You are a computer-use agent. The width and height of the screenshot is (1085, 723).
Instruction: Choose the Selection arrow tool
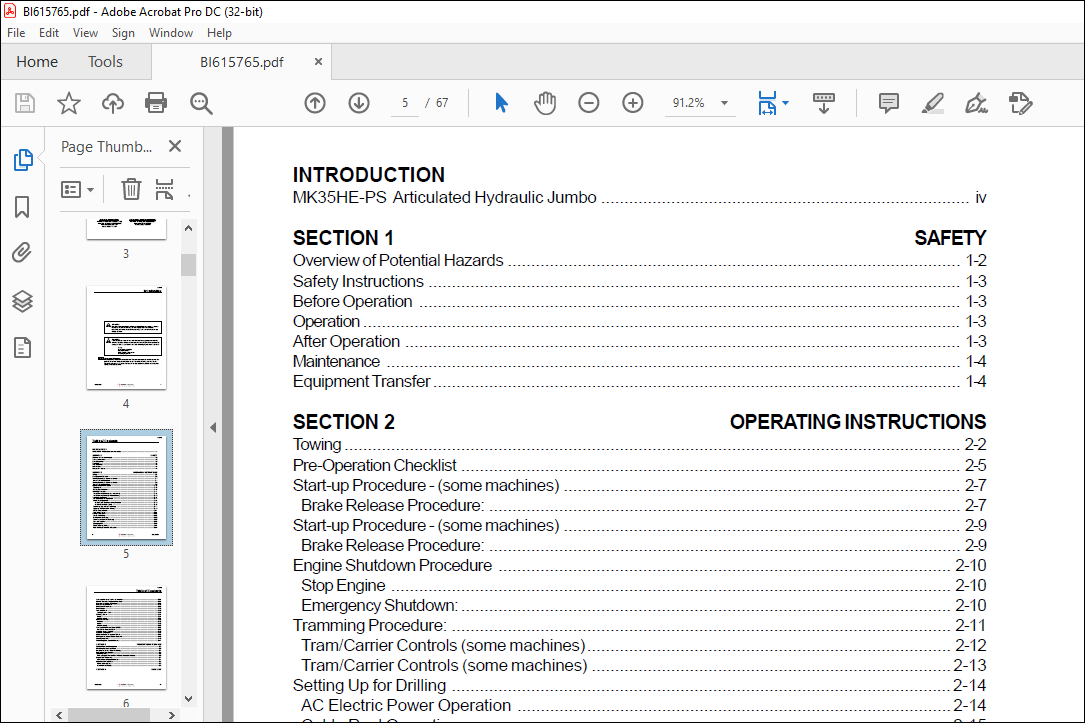point(502,103)
